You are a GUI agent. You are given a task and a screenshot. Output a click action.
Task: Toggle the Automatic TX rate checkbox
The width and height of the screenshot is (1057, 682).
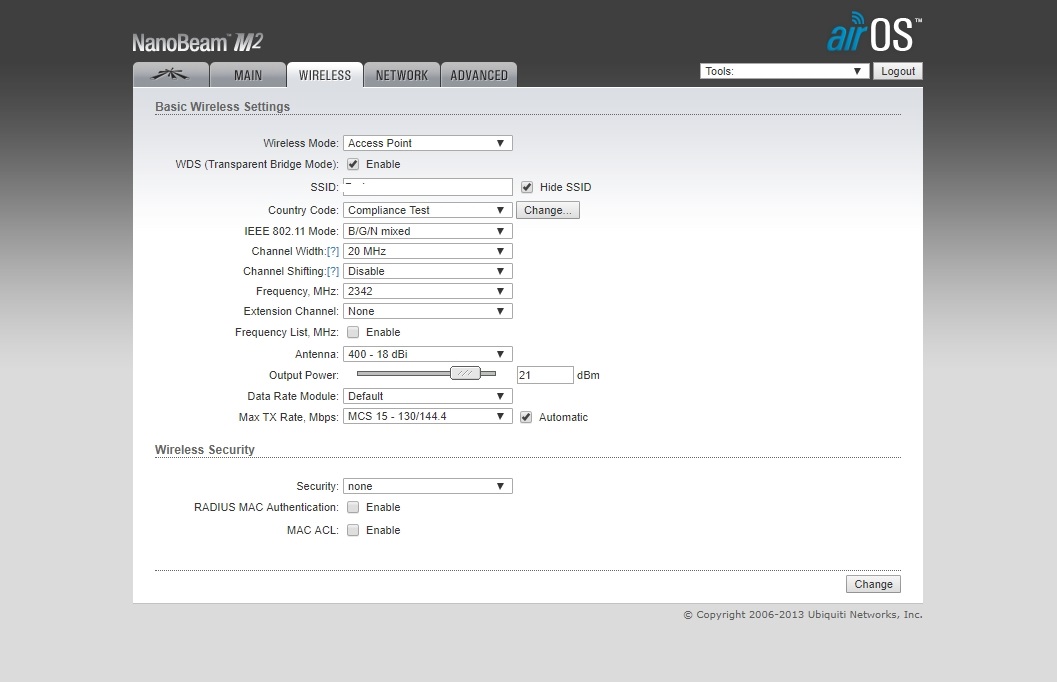tap(526, 417)
